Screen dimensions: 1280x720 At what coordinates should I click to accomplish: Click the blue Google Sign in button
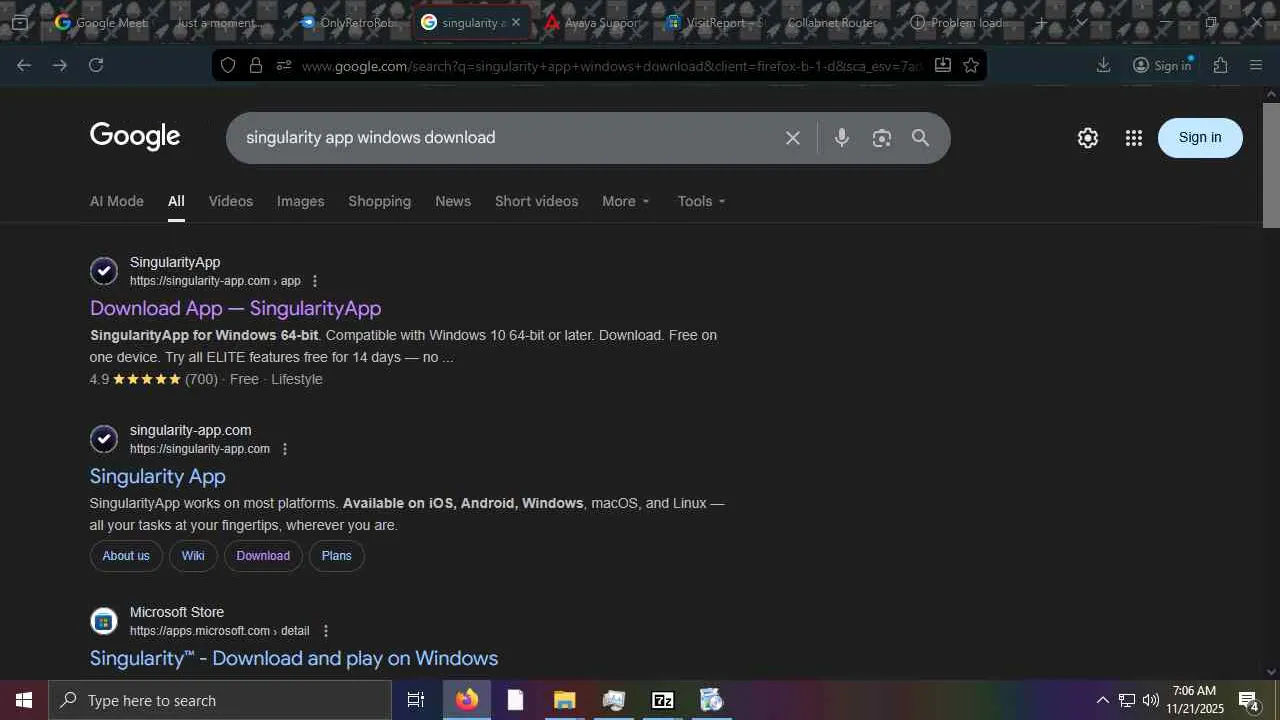point(1200,138)
